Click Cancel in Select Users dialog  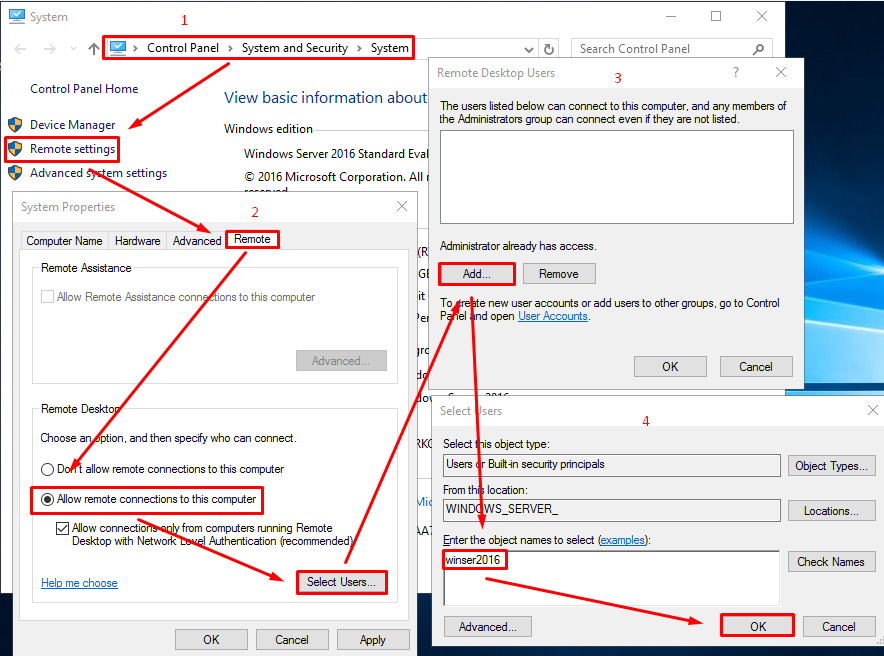(x=838, y=627)
